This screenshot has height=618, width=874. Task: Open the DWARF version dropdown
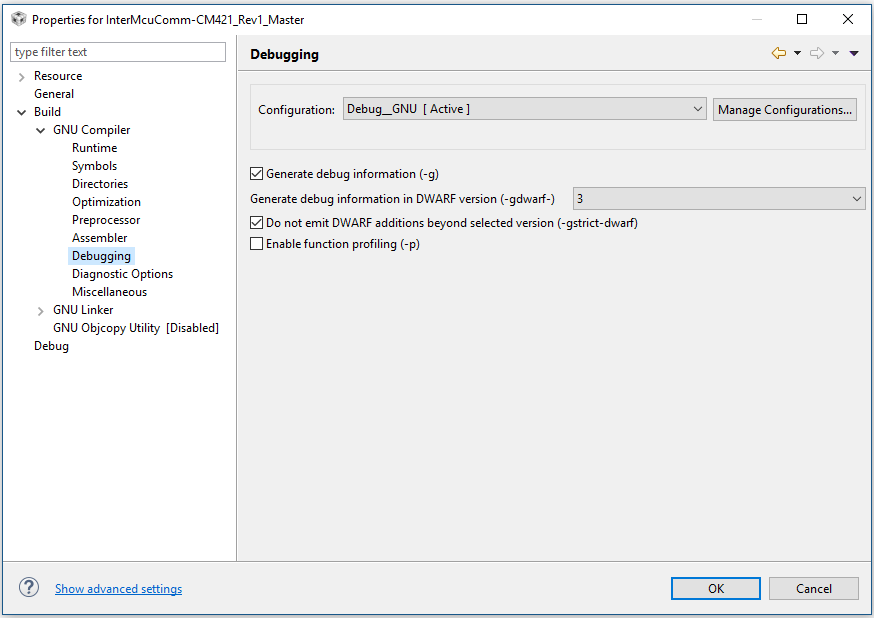pyautogui.click(x=719, y=199)
